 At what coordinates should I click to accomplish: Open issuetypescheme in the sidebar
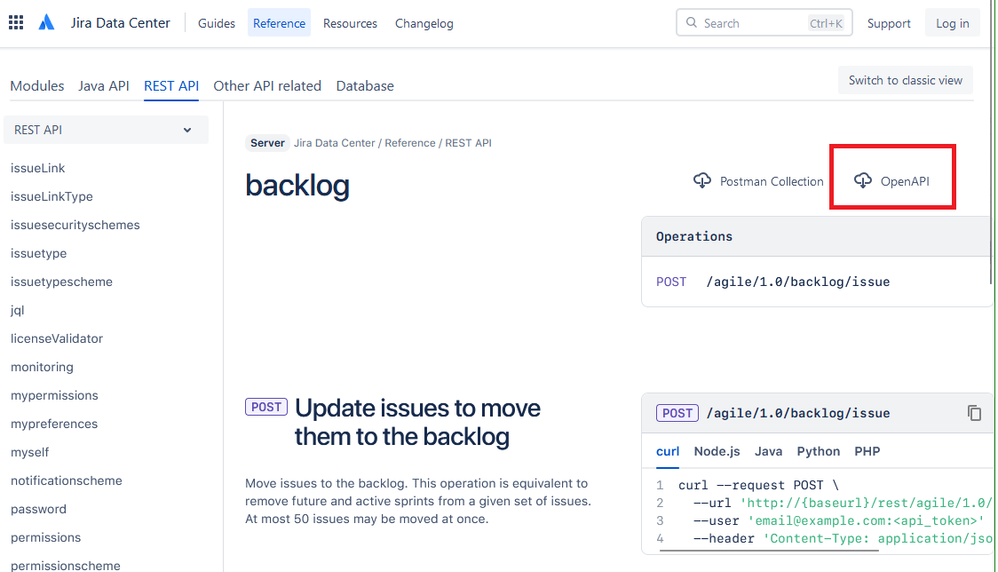click(x=61, y=282)
